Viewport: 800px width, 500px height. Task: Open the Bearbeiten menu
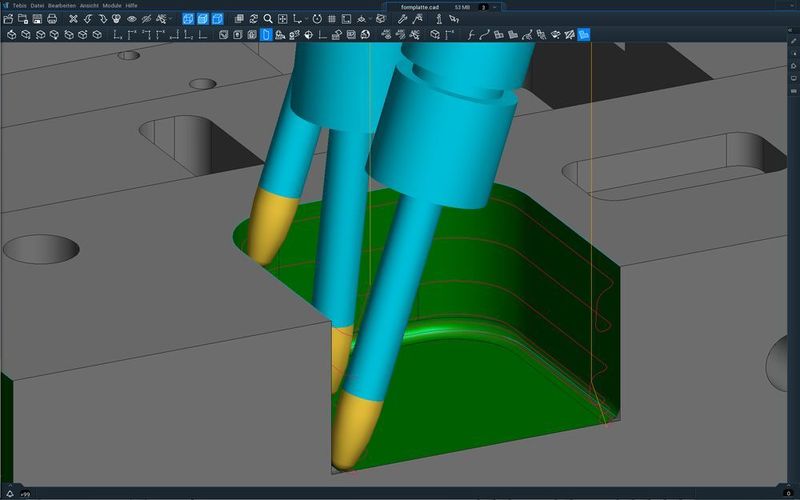pos(62,6)
